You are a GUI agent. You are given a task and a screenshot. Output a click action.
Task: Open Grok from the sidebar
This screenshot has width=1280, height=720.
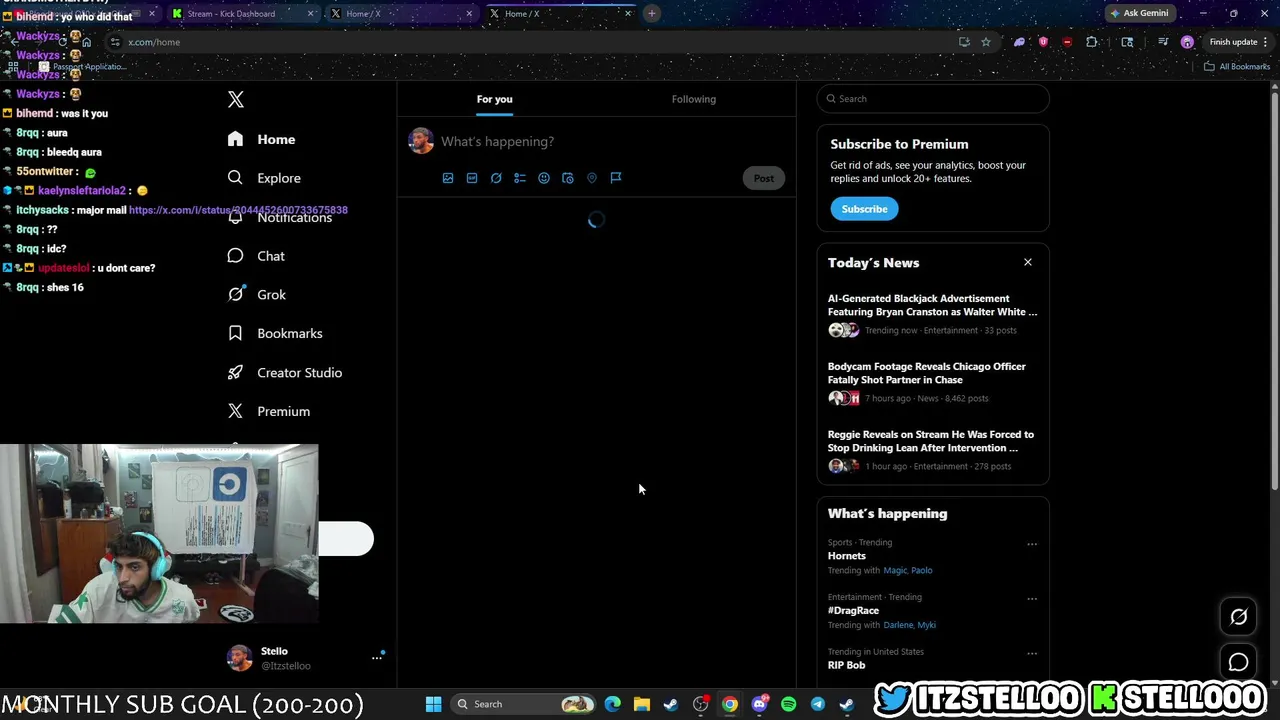point(258,295)
